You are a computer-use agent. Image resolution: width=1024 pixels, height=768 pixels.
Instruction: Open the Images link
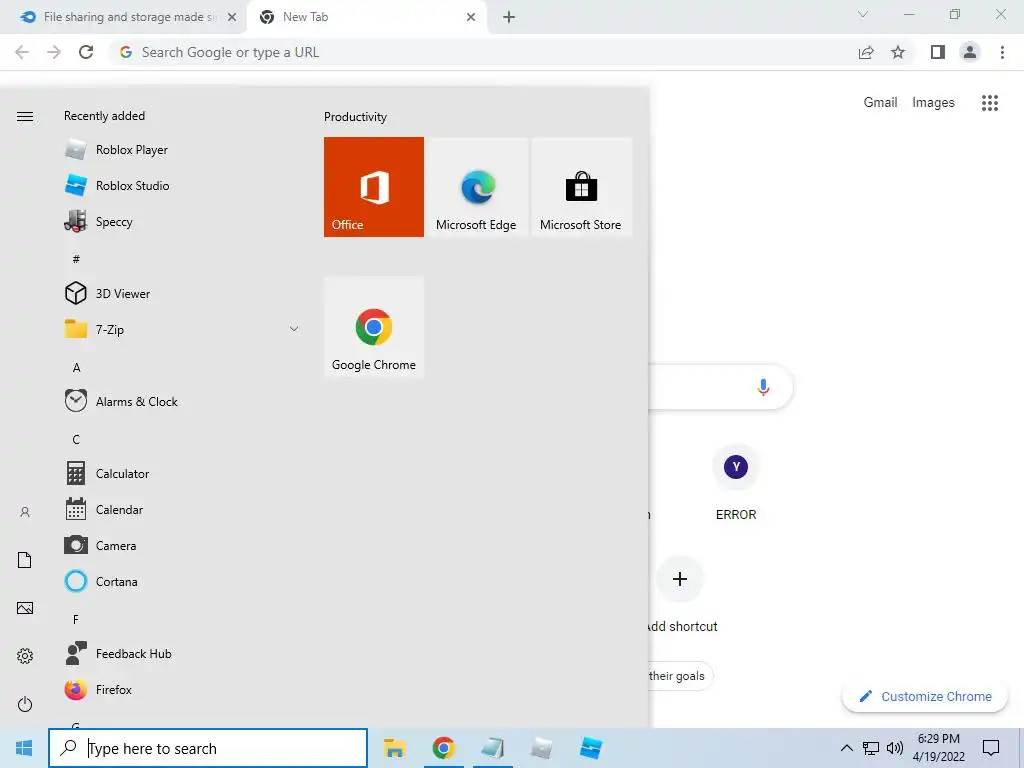click(933, 103)
